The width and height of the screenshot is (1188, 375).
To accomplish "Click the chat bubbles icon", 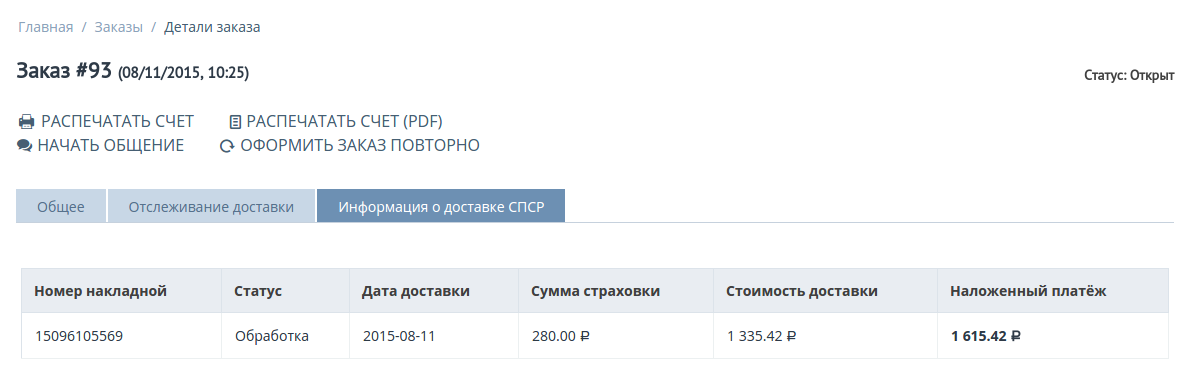I will pyautogui.click(x=24, y=145).
